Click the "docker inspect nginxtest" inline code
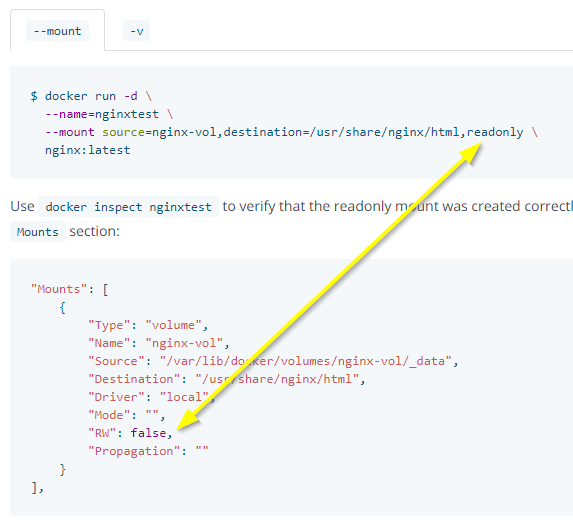 click(128, 207)
